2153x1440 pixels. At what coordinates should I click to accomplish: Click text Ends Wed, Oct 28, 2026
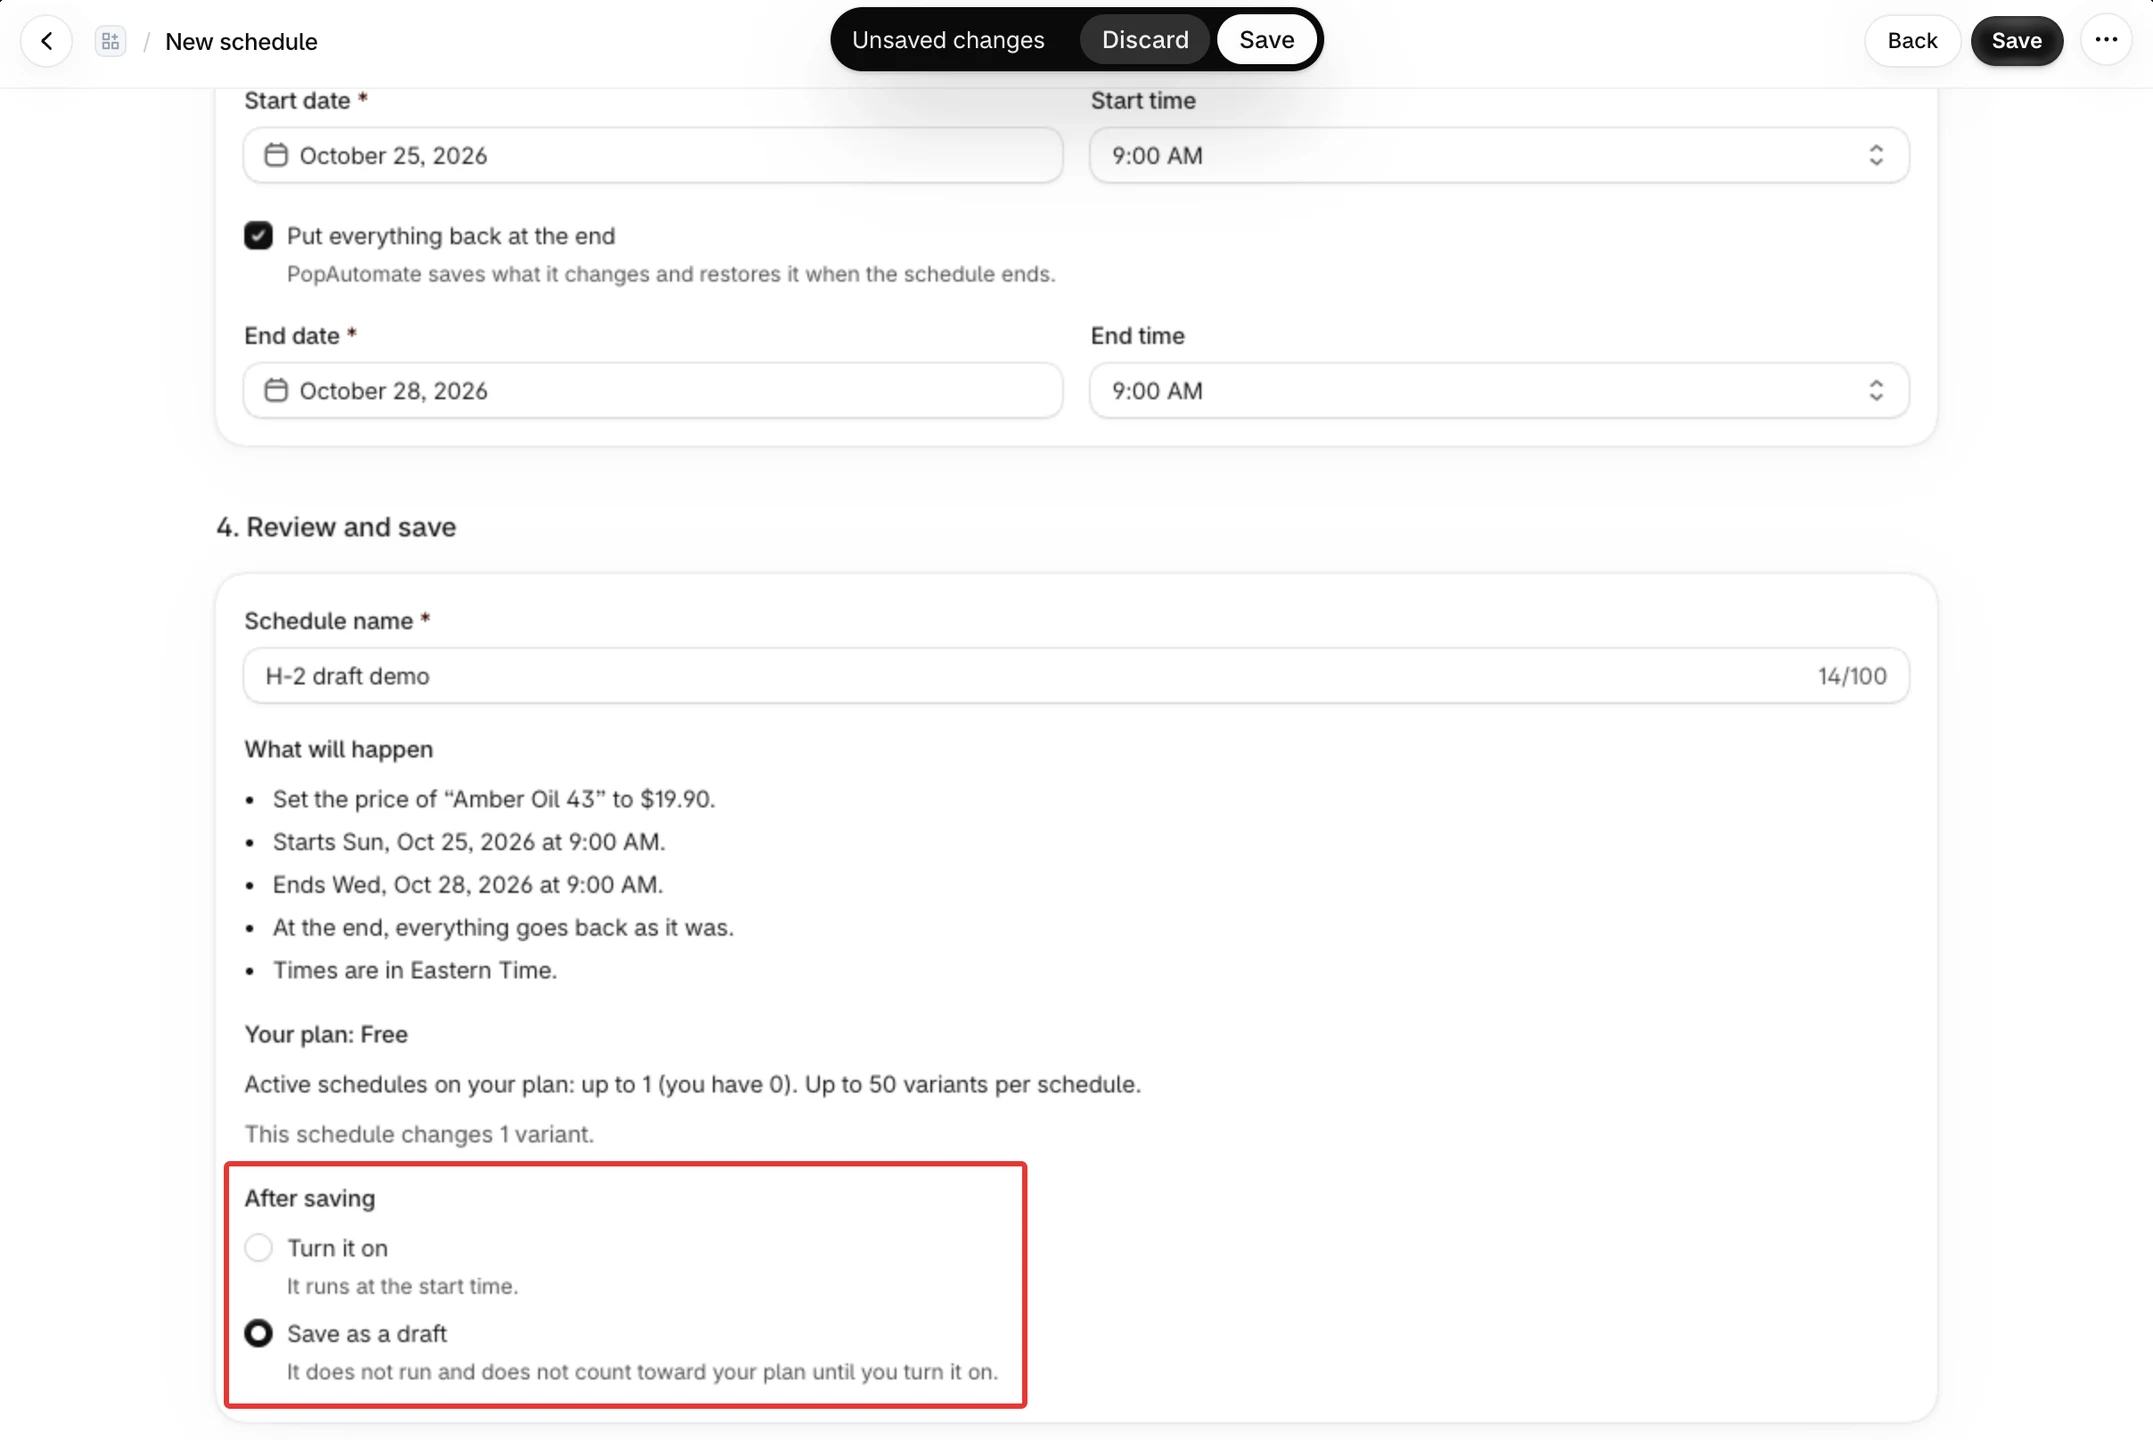pos(468,885)
